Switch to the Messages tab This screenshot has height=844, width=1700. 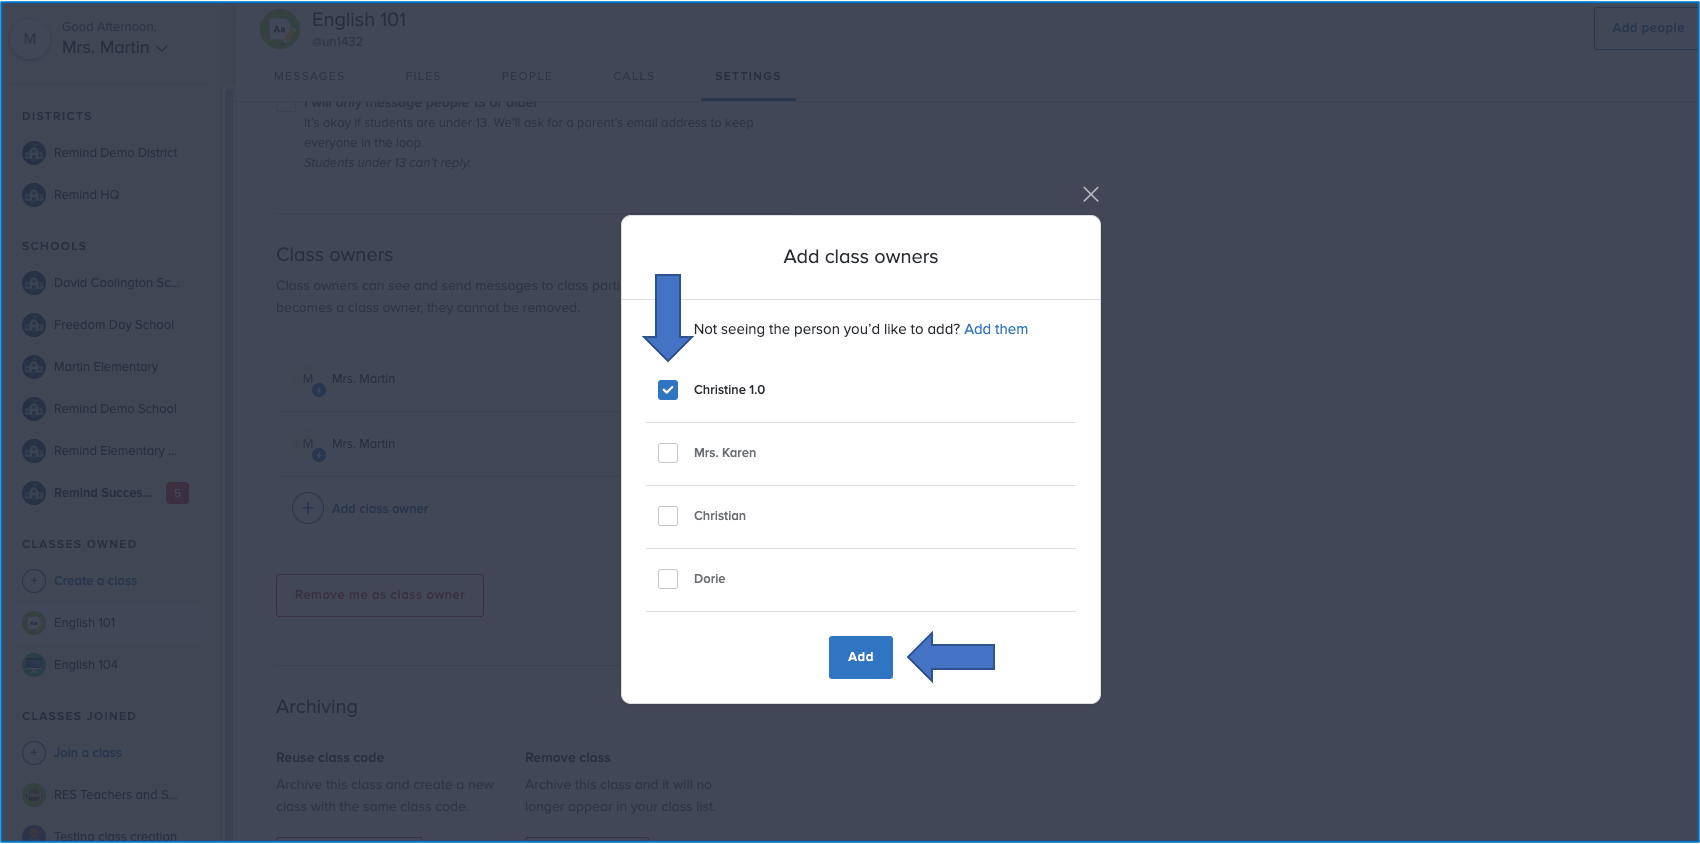(309, 76)
